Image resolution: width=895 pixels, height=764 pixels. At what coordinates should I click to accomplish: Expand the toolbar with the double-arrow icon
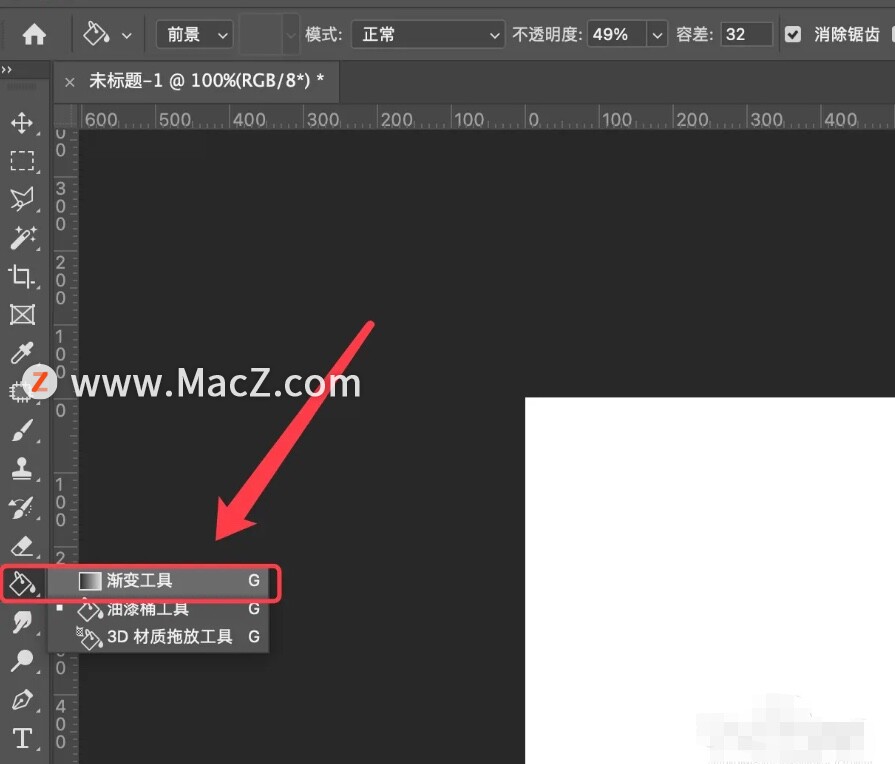(6, 70)
